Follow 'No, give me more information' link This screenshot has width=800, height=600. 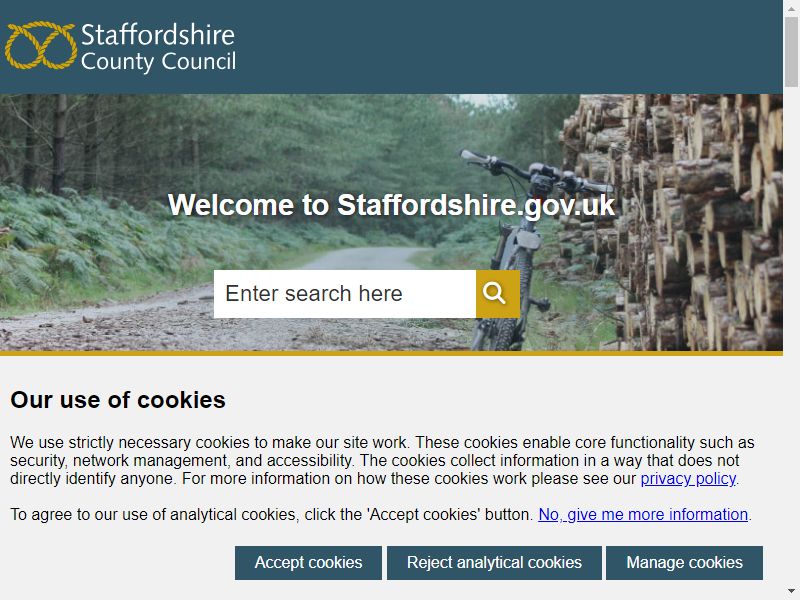click(x=643, y=514)
